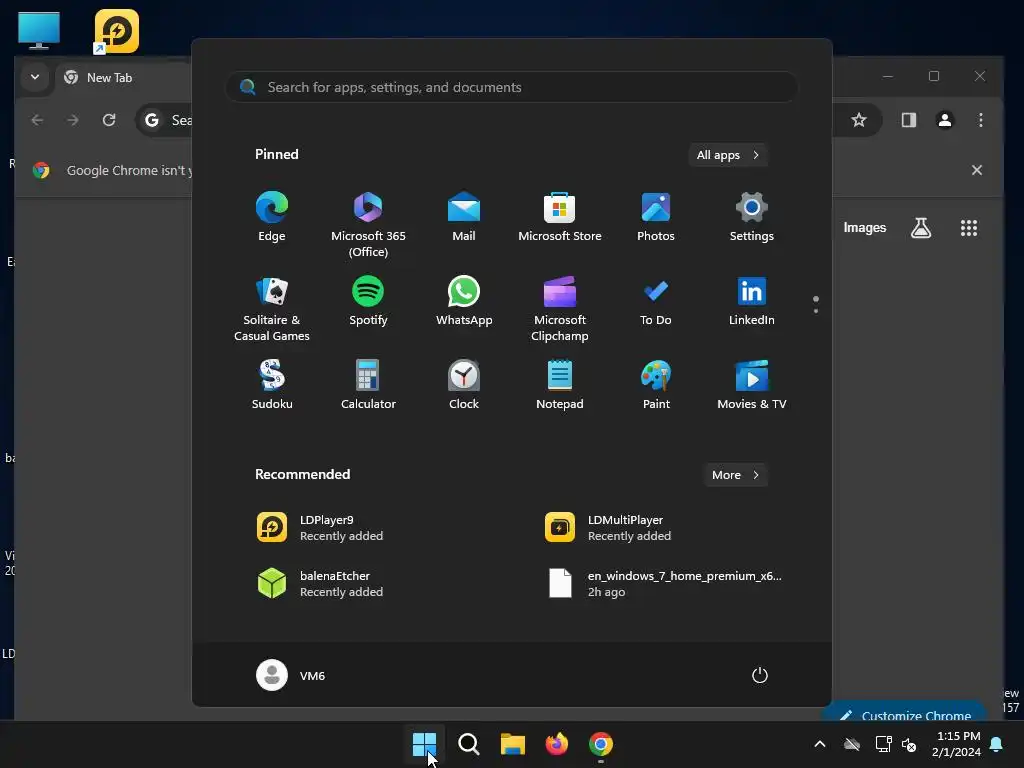Click Customize Chrome button

(x=905, y=712)
